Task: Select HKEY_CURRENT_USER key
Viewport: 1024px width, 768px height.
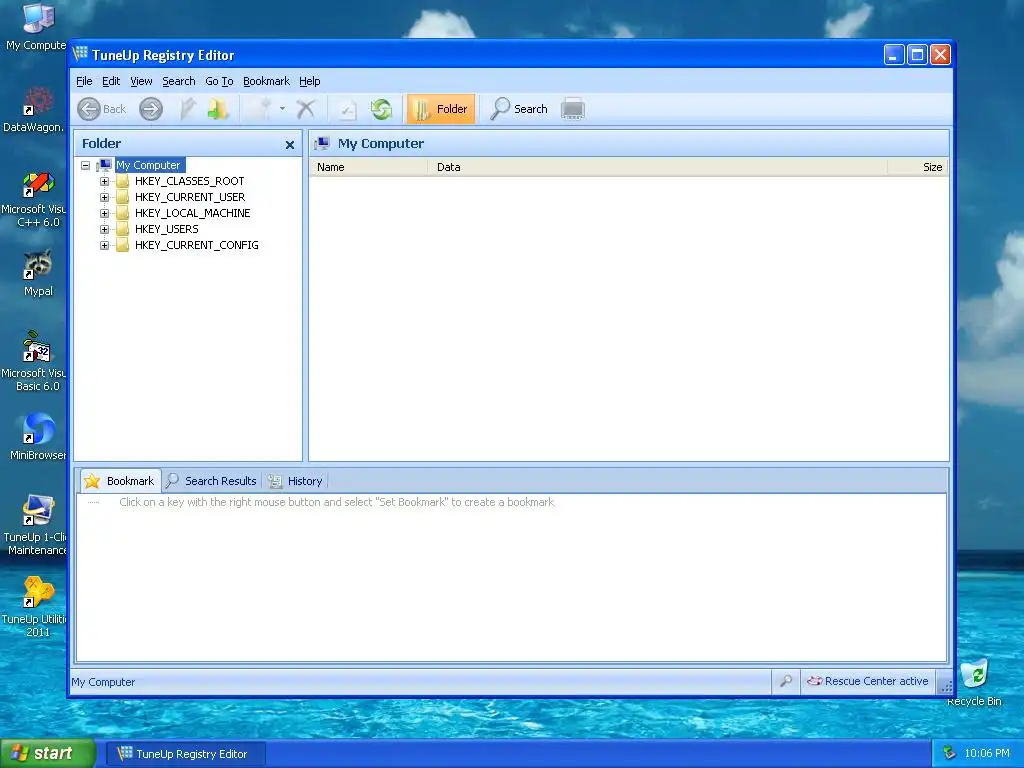Action: [x=190, y=197]
